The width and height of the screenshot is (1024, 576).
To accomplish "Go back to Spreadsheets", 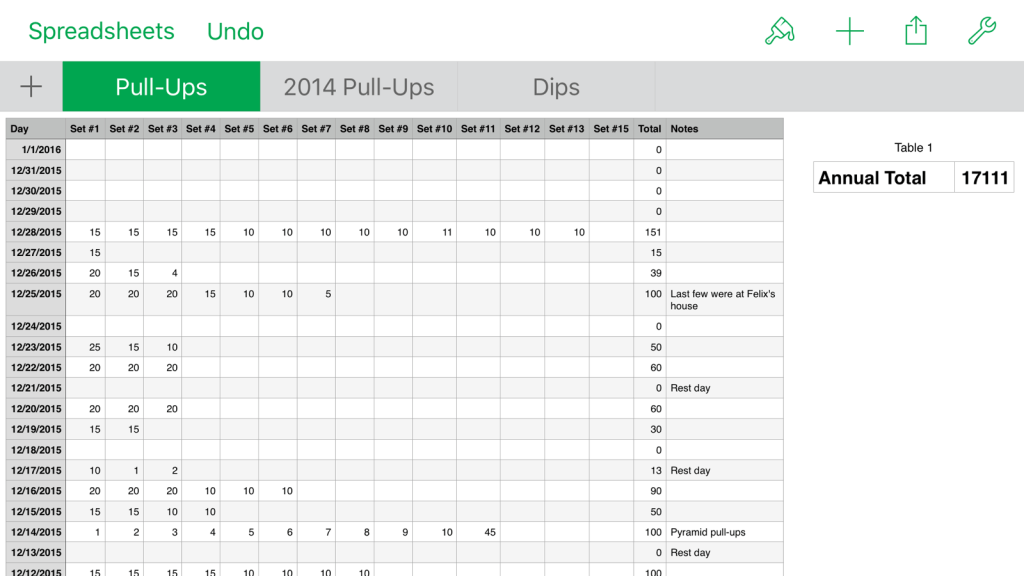I will pos(101,32).
